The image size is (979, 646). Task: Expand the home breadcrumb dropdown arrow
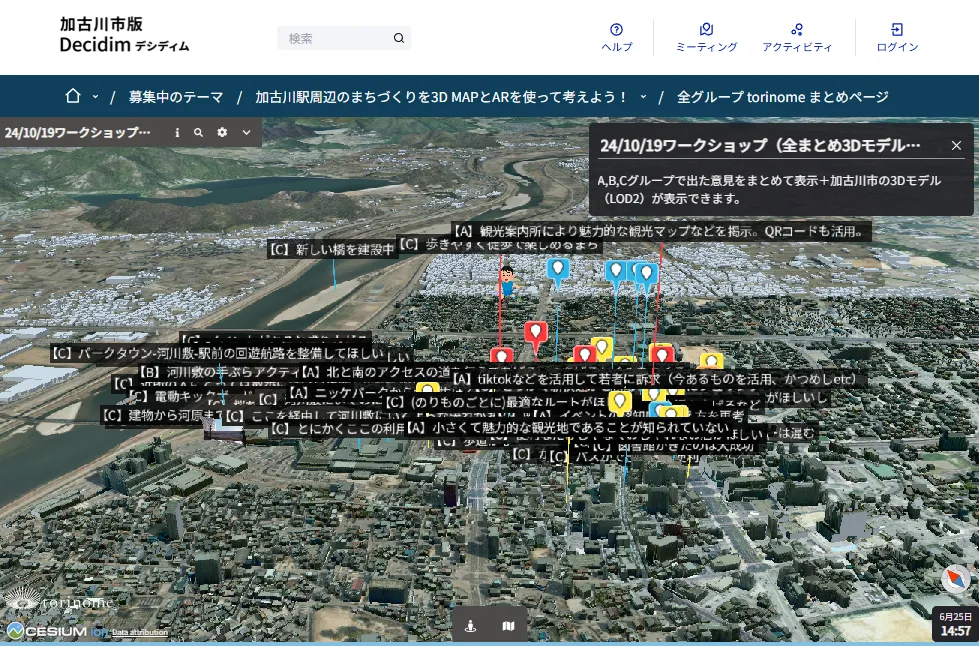click(95, 97)
